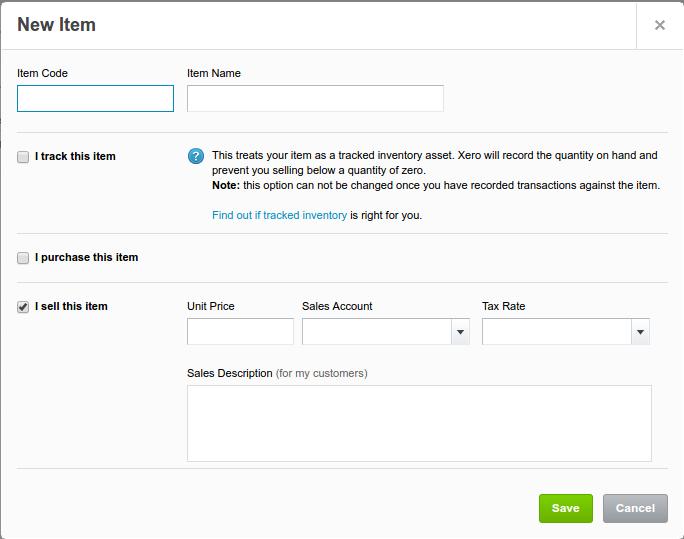Click the 'Note:' text about recorded transactions
684x539 pixels.
click(436, 185)
